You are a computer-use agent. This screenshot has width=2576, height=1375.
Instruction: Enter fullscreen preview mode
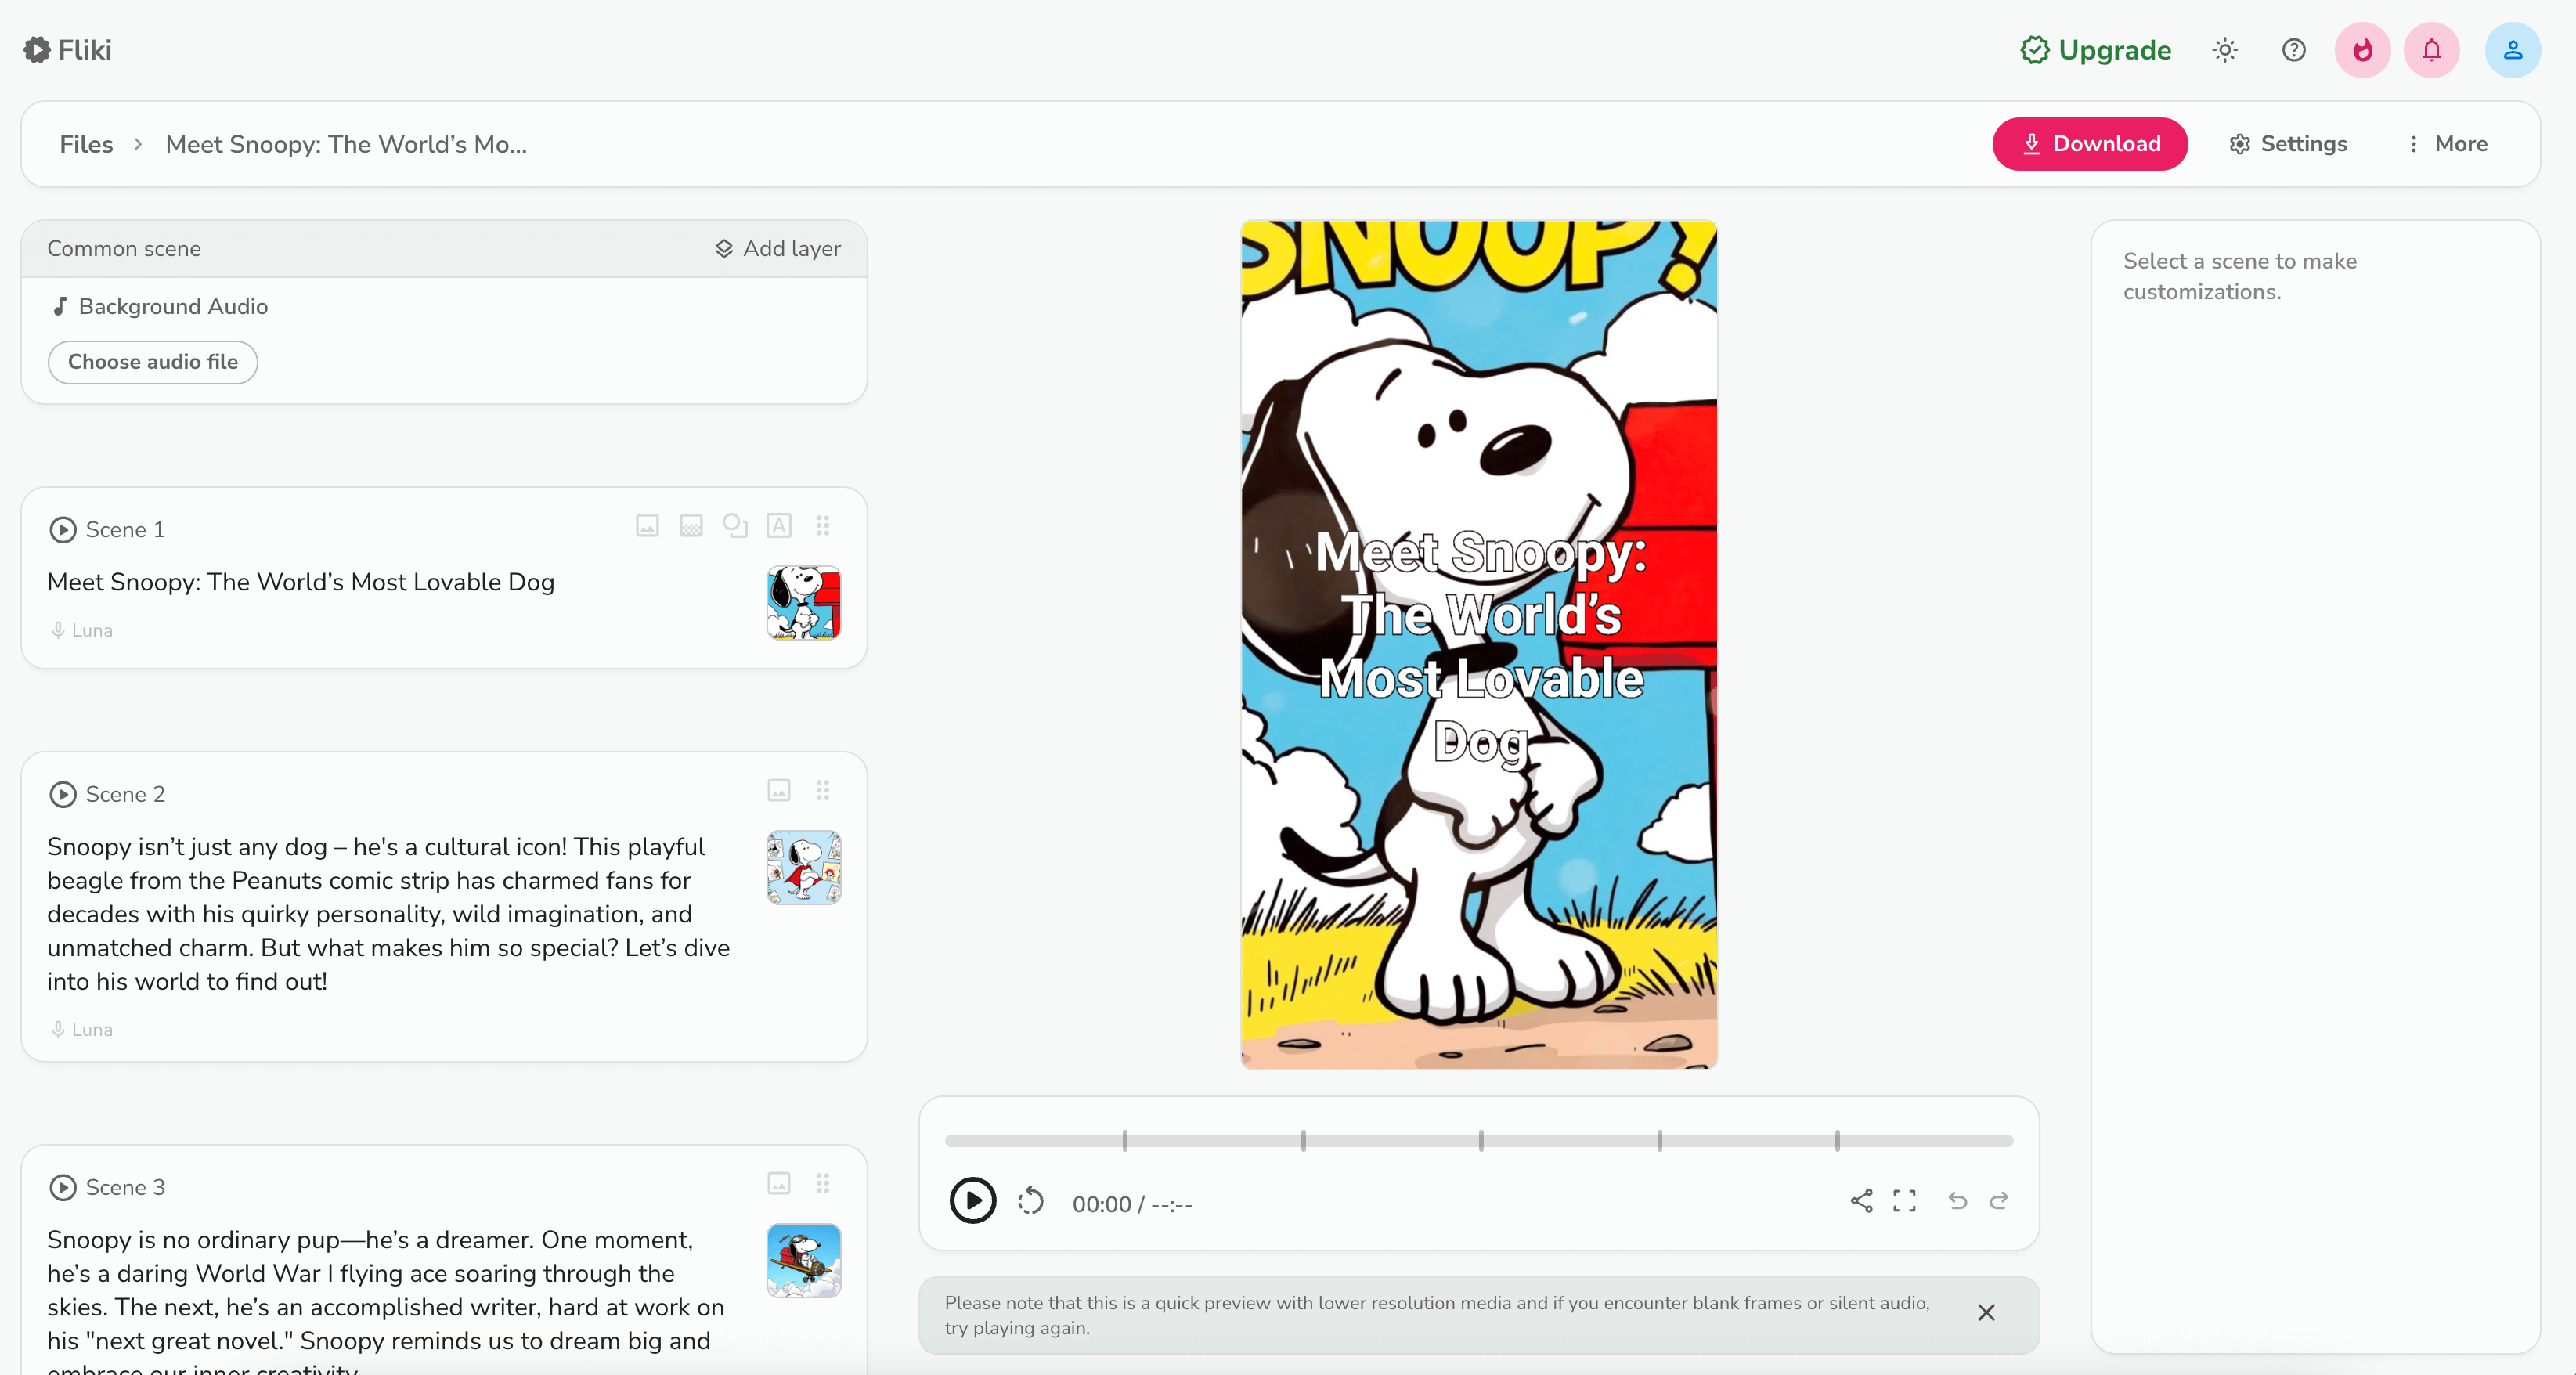1905,1201
